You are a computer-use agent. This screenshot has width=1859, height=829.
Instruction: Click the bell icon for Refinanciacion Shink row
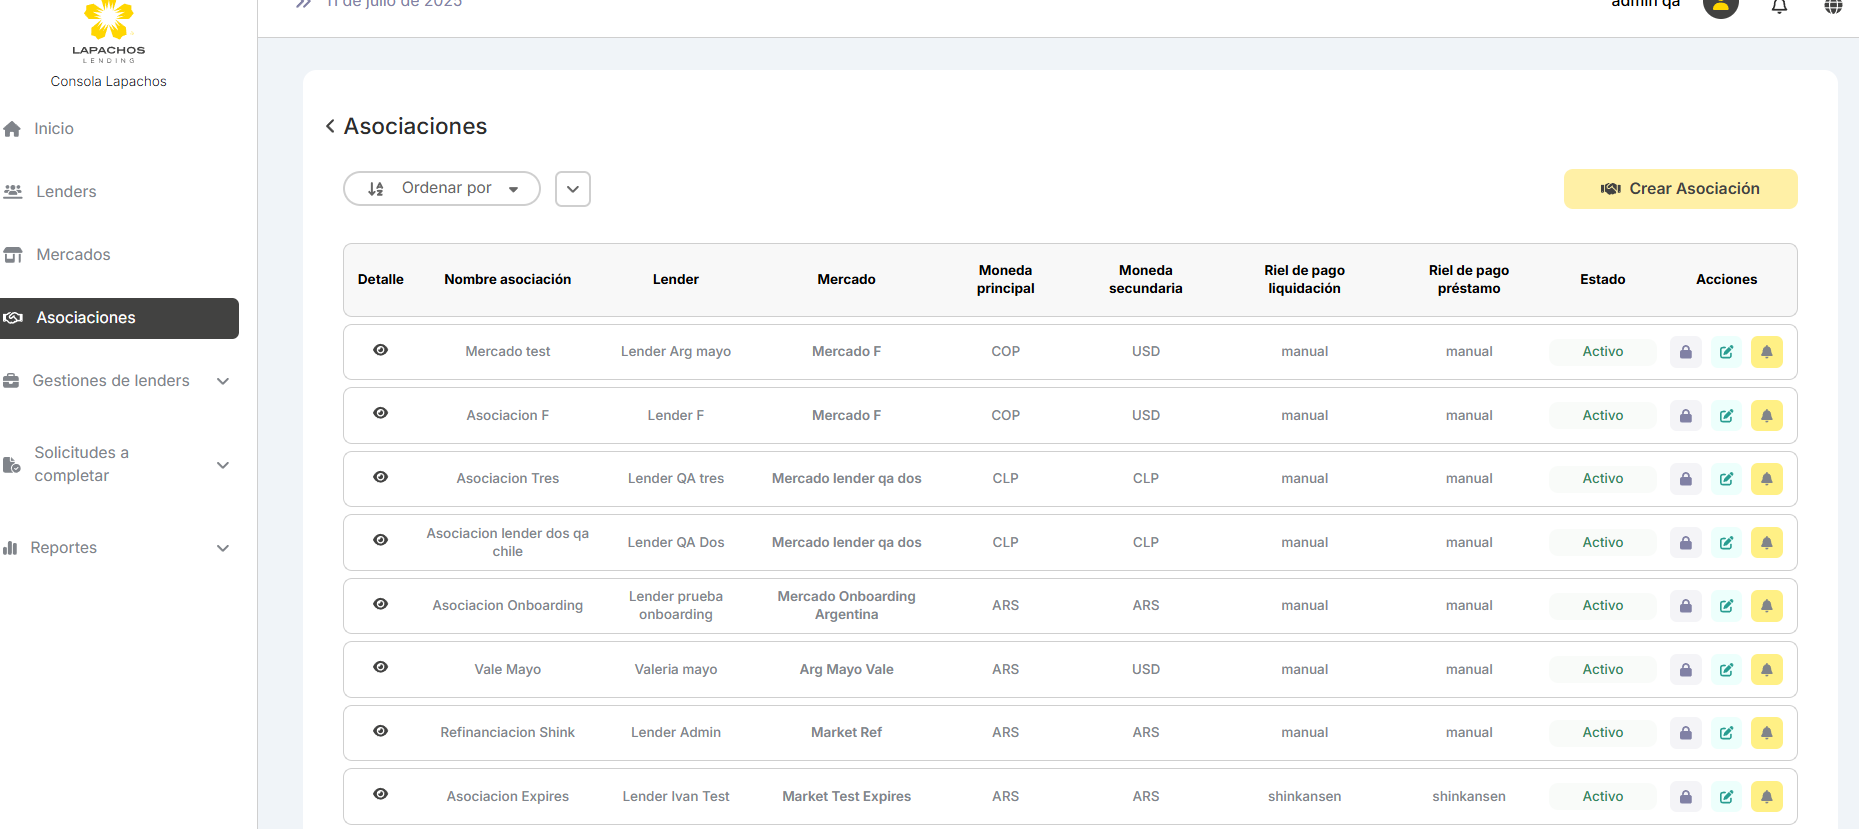click(x=1766, y=733)
